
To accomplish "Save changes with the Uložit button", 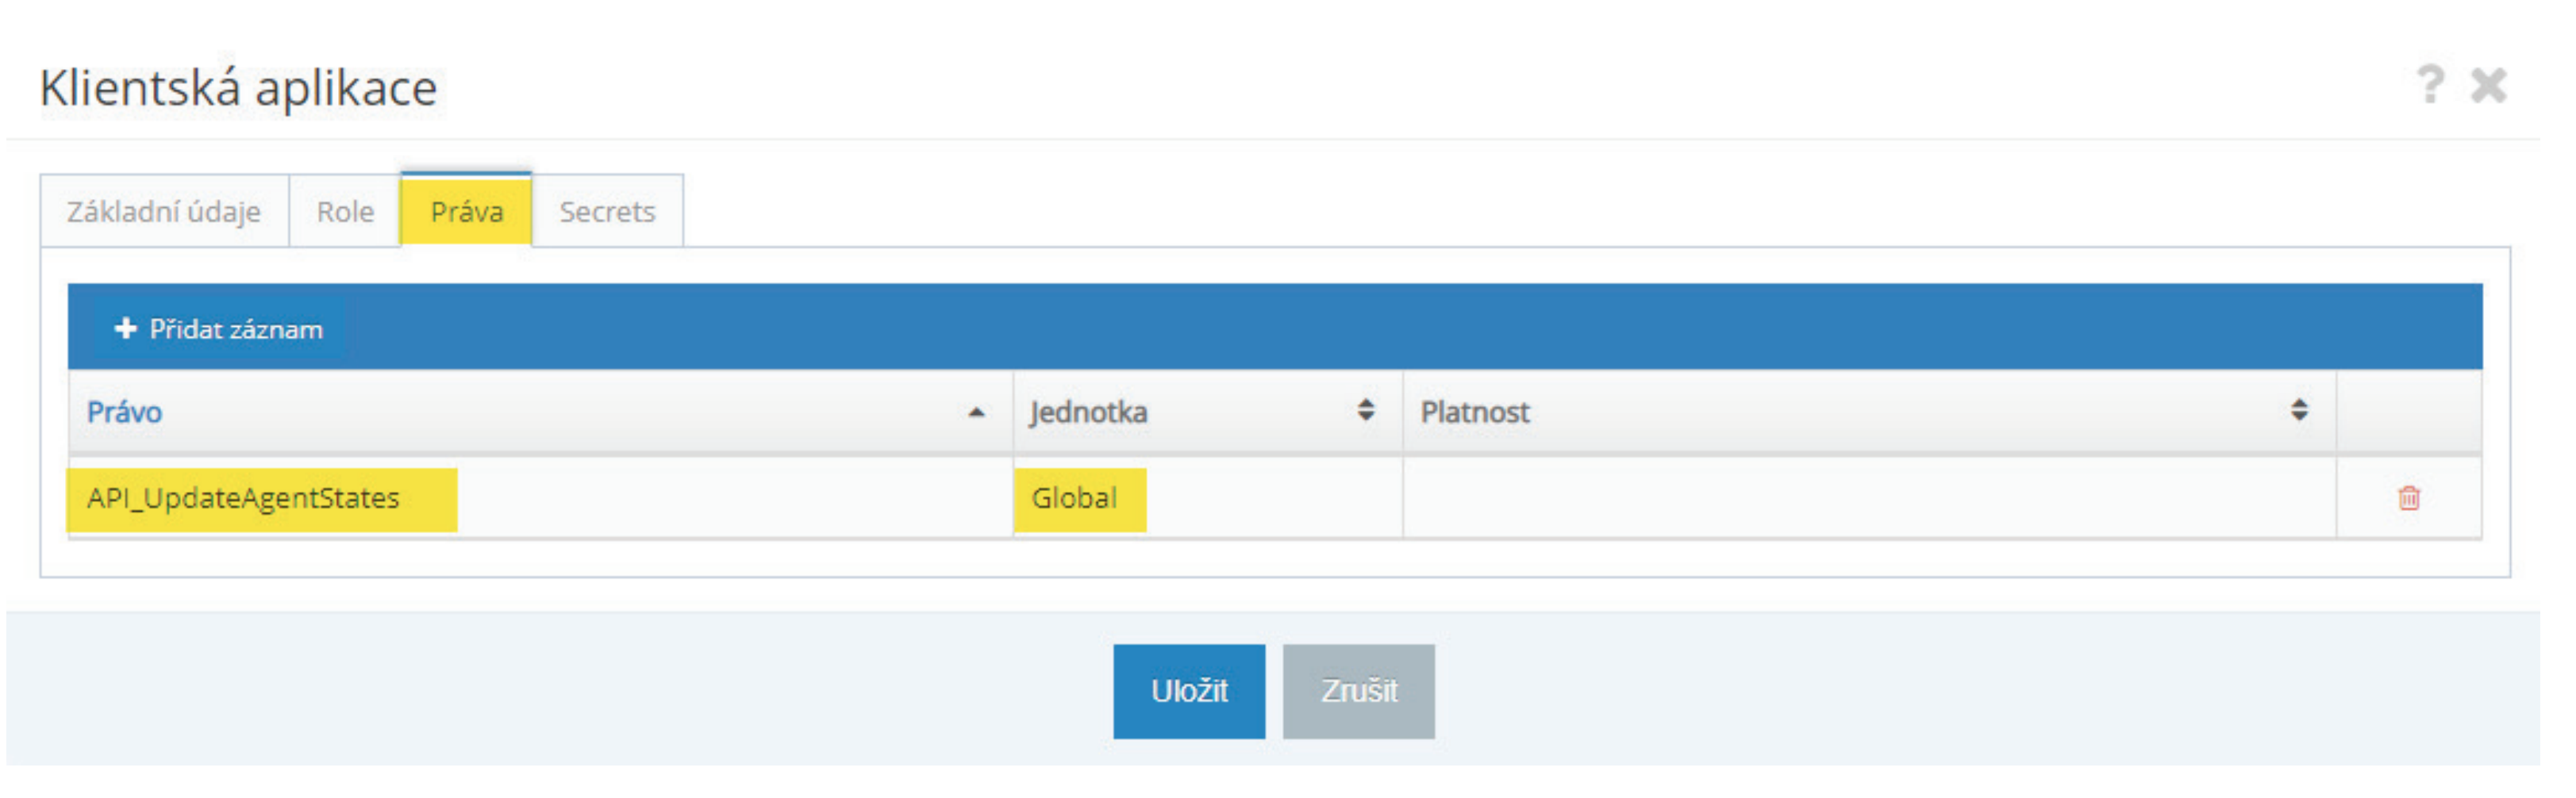I will [x=1188, y=691].
